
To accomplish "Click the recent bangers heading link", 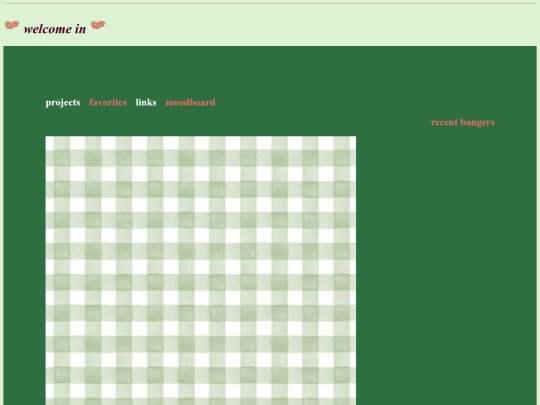I will coord(463,123).
